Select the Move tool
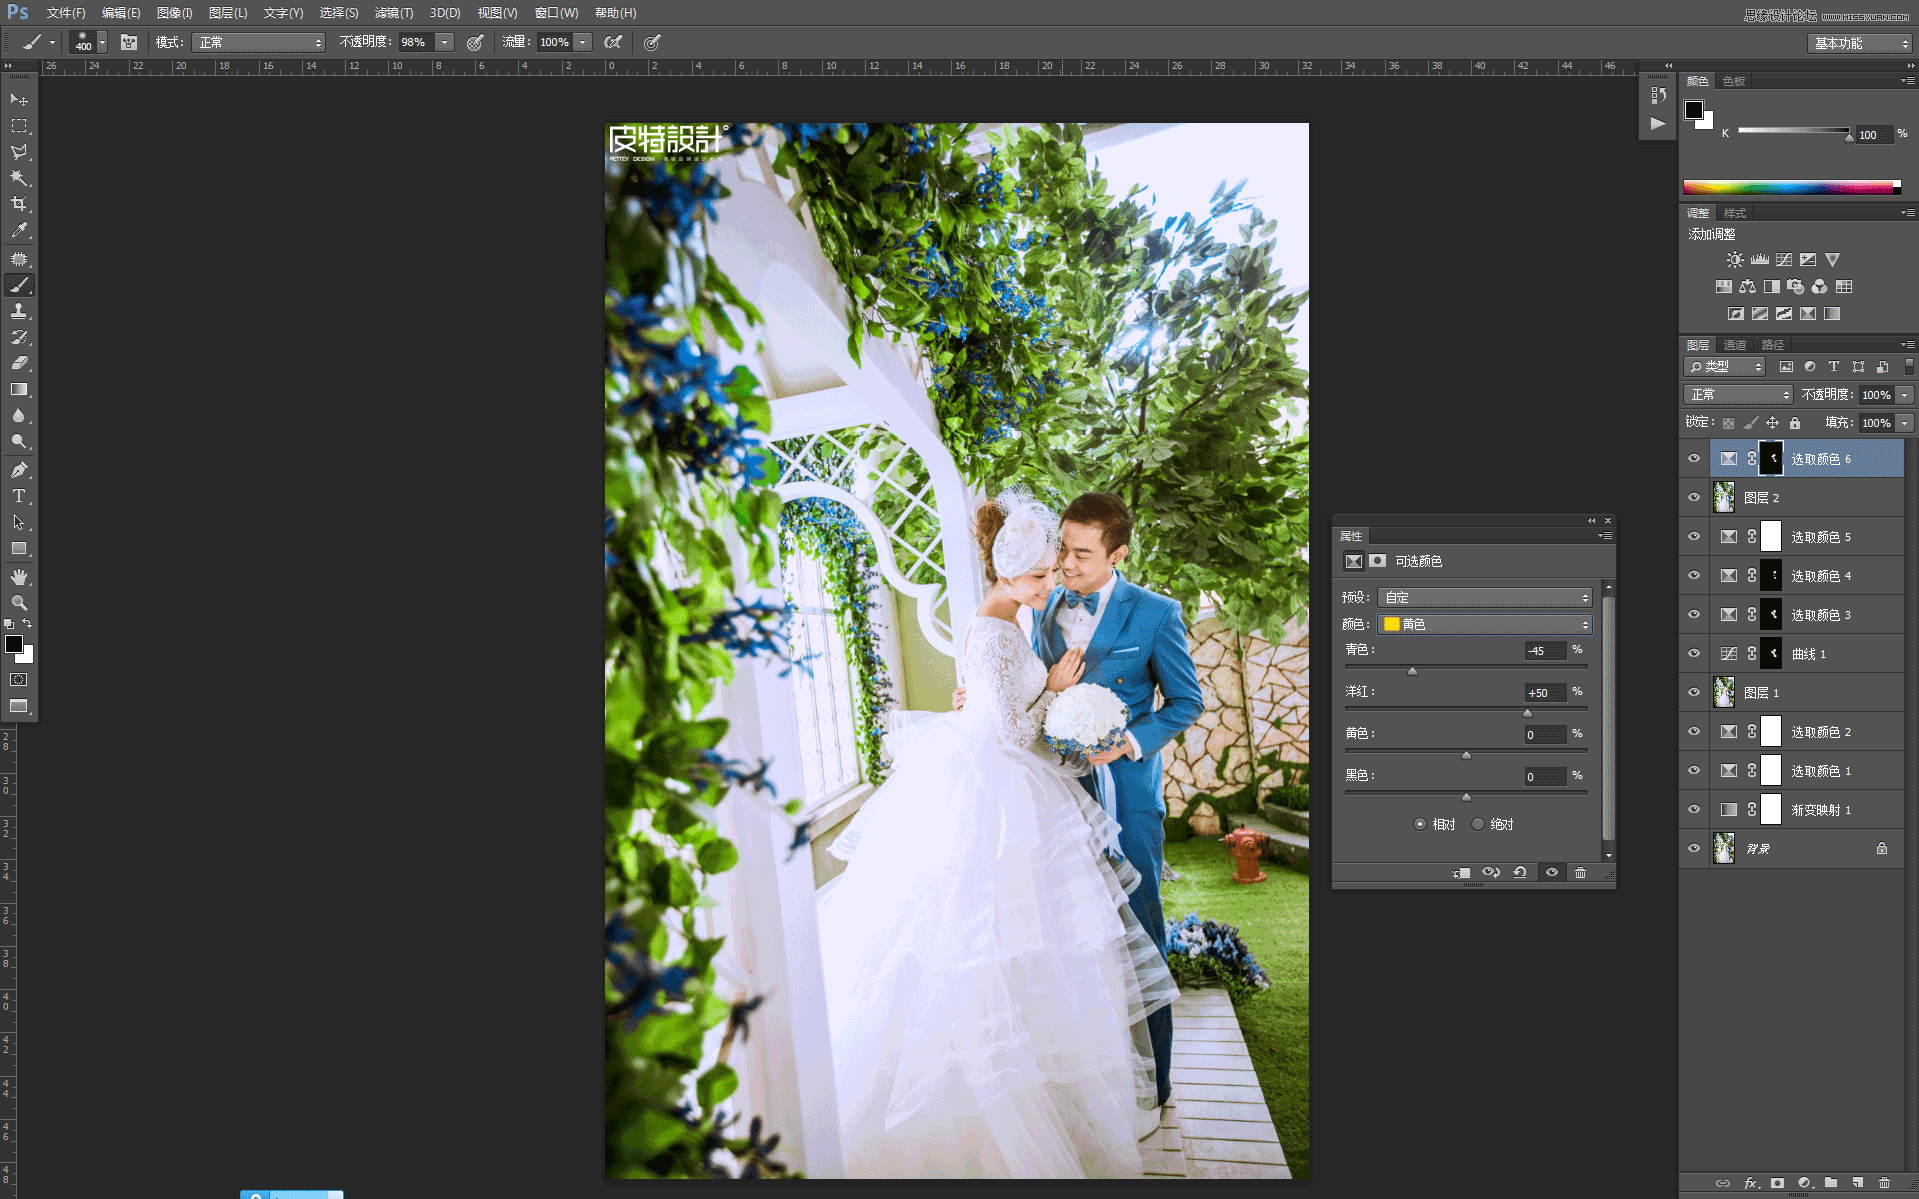The height and width of the screenshot is (1199, 1919). [x=18, y=99]
